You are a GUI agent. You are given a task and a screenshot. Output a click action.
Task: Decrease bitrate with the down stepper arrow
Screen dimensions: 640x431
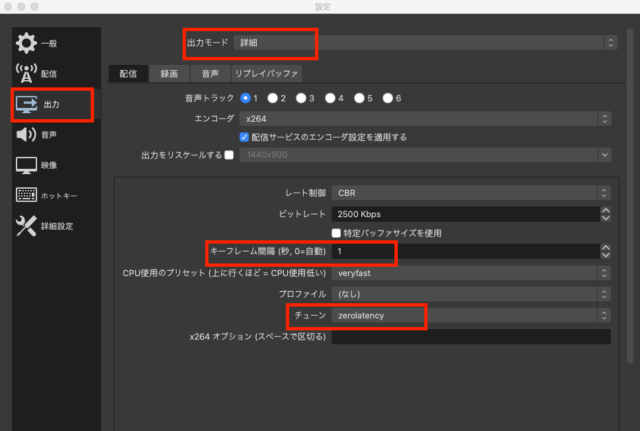coord(606,218)
